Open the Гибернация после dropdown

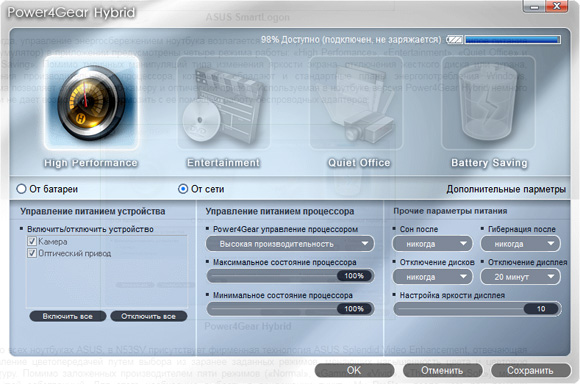(x=520, y=244)
